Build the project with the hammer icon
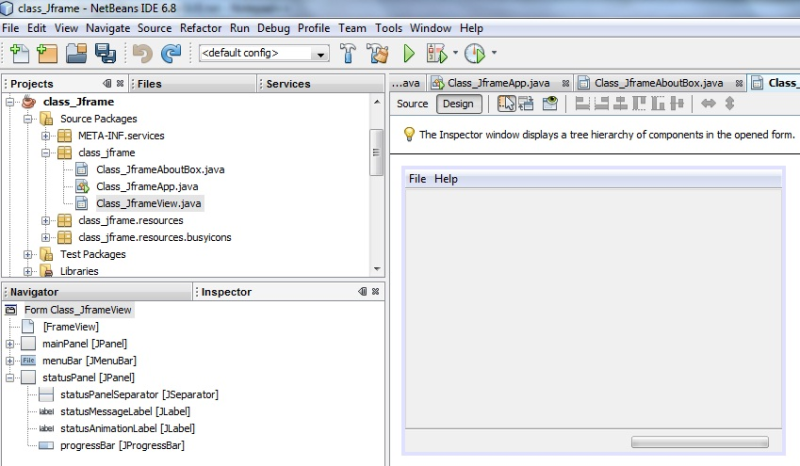The width and height of the screenshot is (800, 466). point(348,53)
